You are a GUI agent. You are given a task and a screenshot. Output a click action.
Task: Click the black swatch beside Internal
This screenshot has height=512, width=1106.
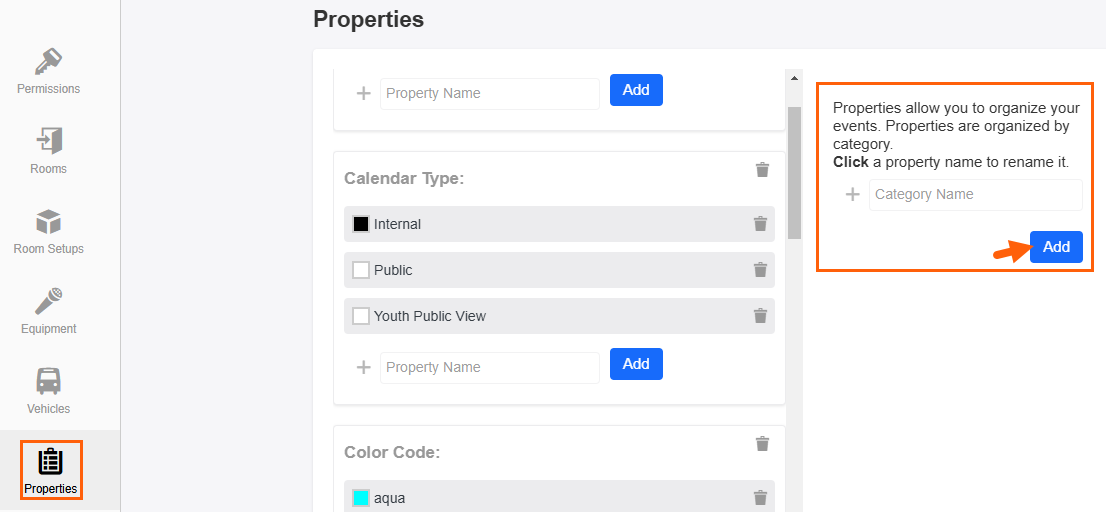pyautogui.click(x=360, y=224)
